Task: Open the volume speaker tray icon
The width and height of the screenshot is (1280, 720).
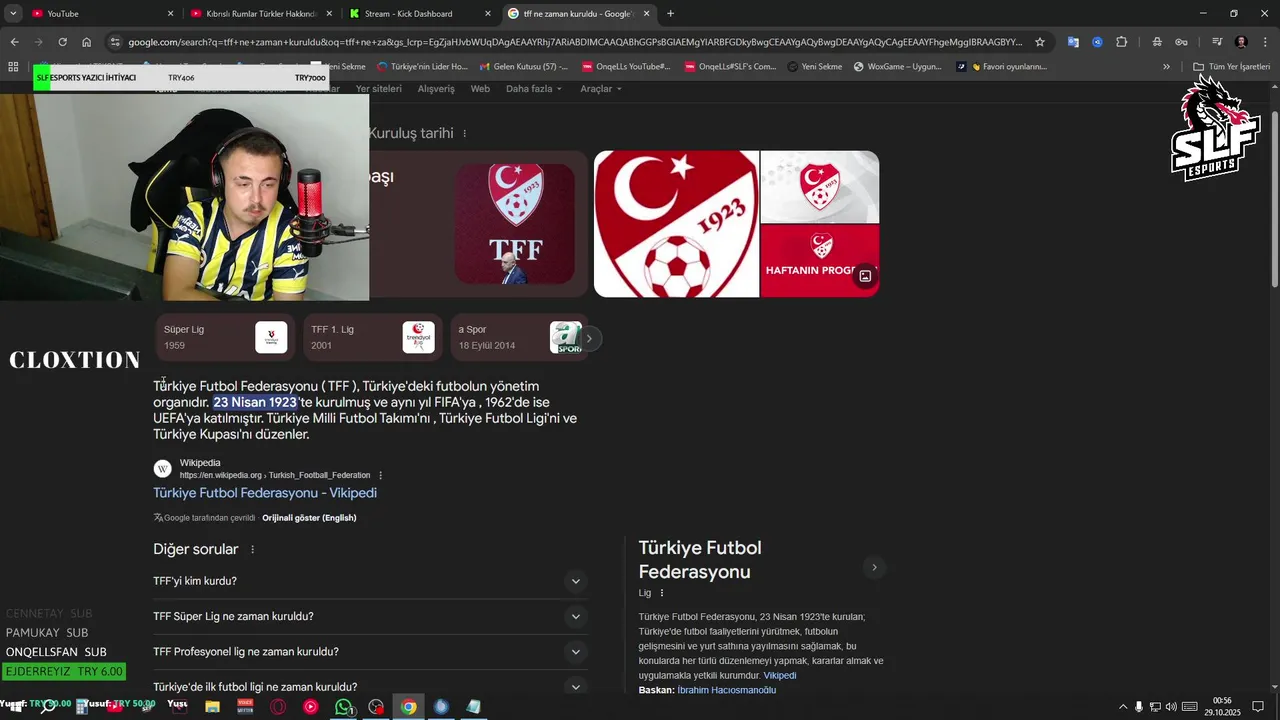Action: coord(1171,707)
